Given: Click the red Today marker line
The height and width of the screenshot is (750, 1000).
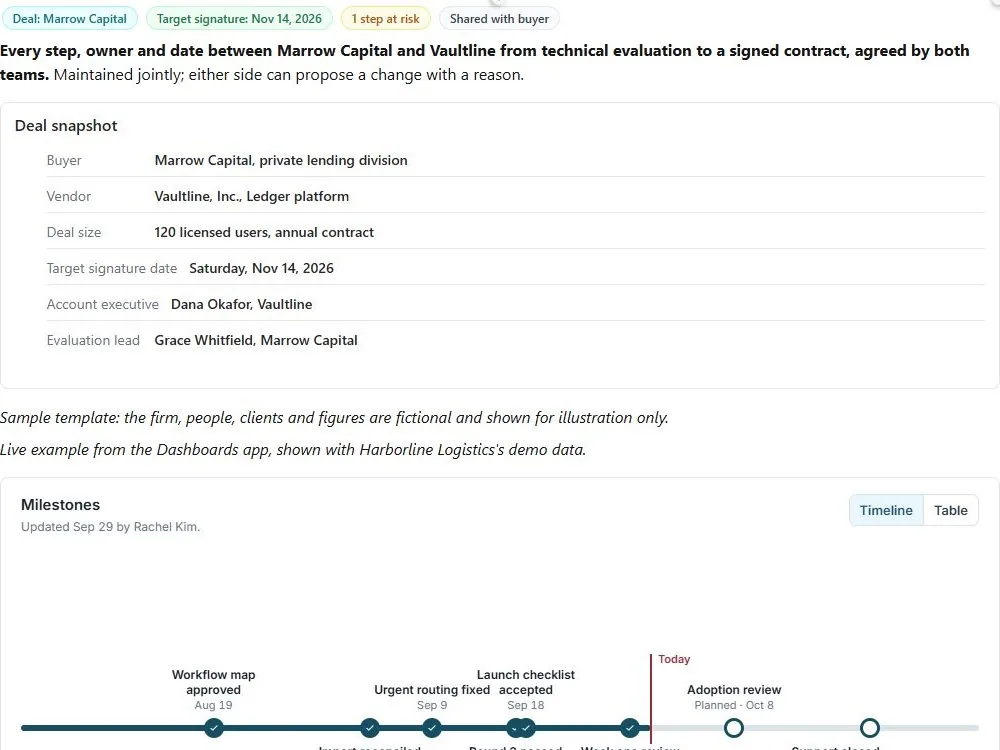Looking at the screenshot, I should coord(651,698).
